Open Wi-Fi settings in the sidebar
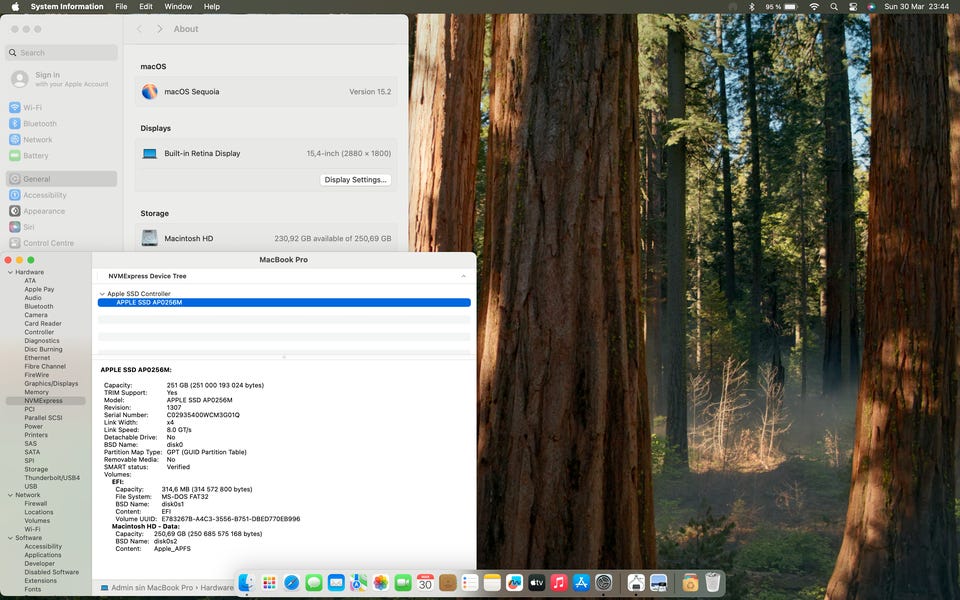Screen dimensions: 960x600 [32, 108]
